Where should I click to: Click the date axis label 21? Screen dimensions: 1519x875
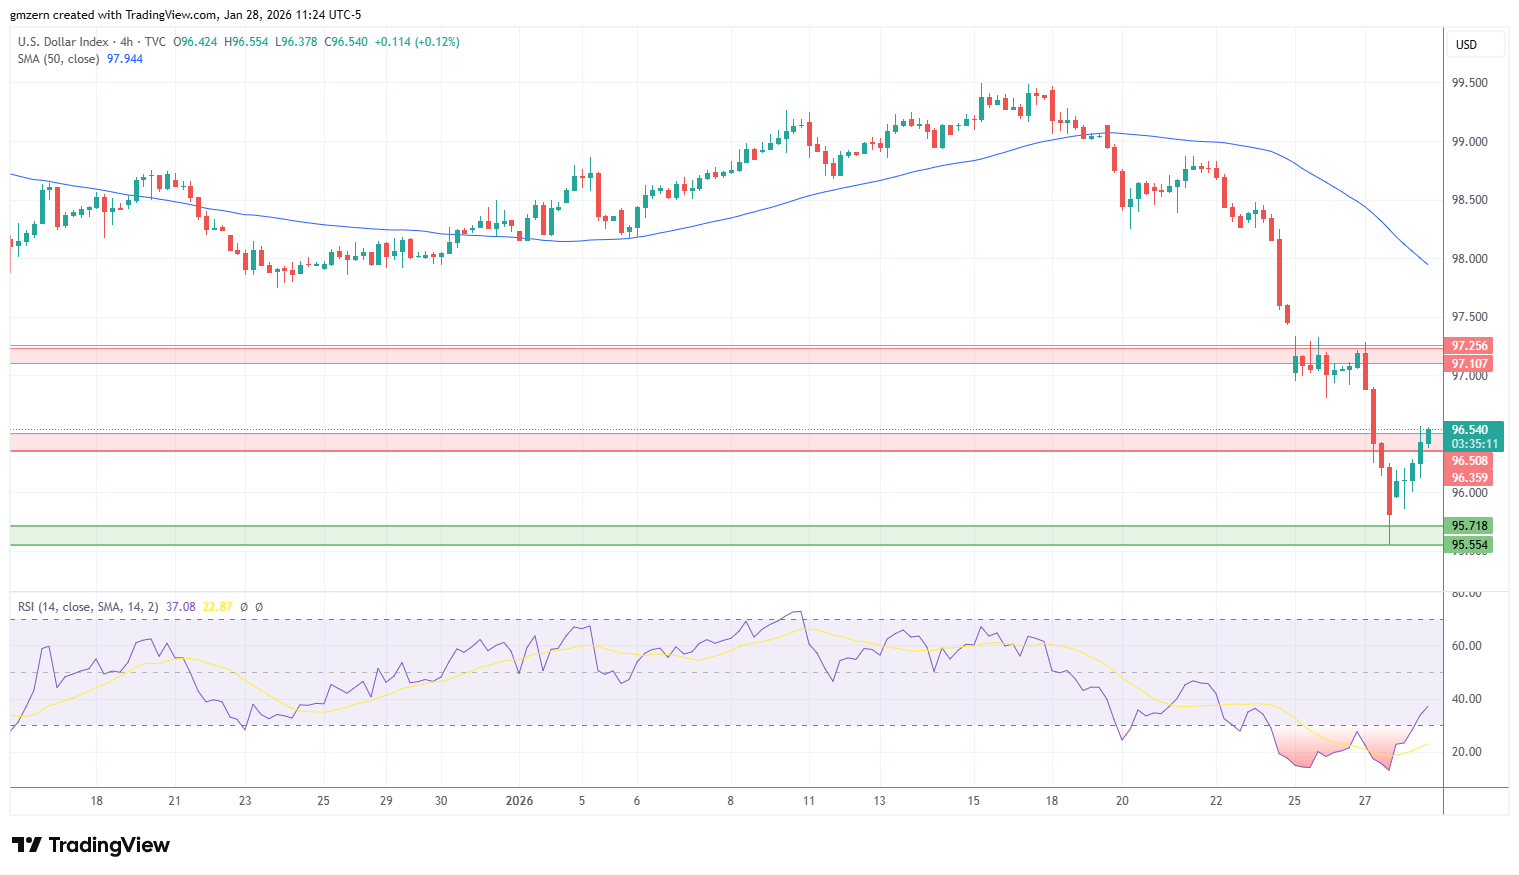tap(174, 801)
